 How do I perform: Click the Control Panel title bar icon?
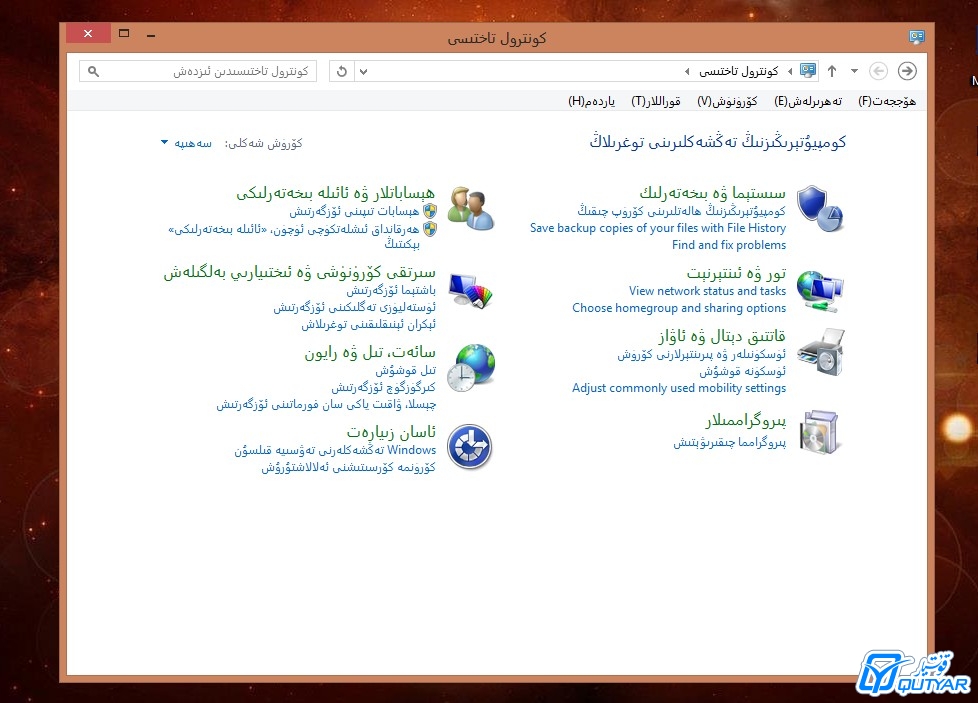[x=916, y=37]
